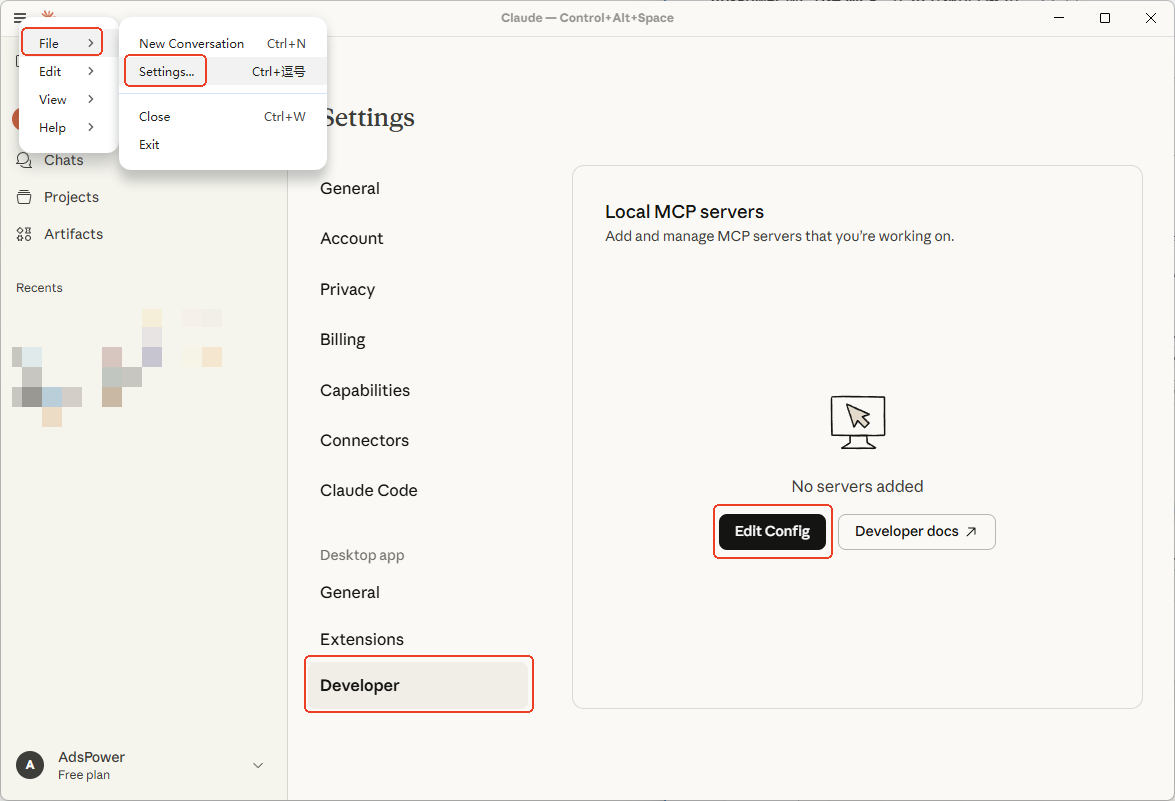Go to Claude Code settings
The width and height of the screenshot is (1175, 801).
(369, 490)
